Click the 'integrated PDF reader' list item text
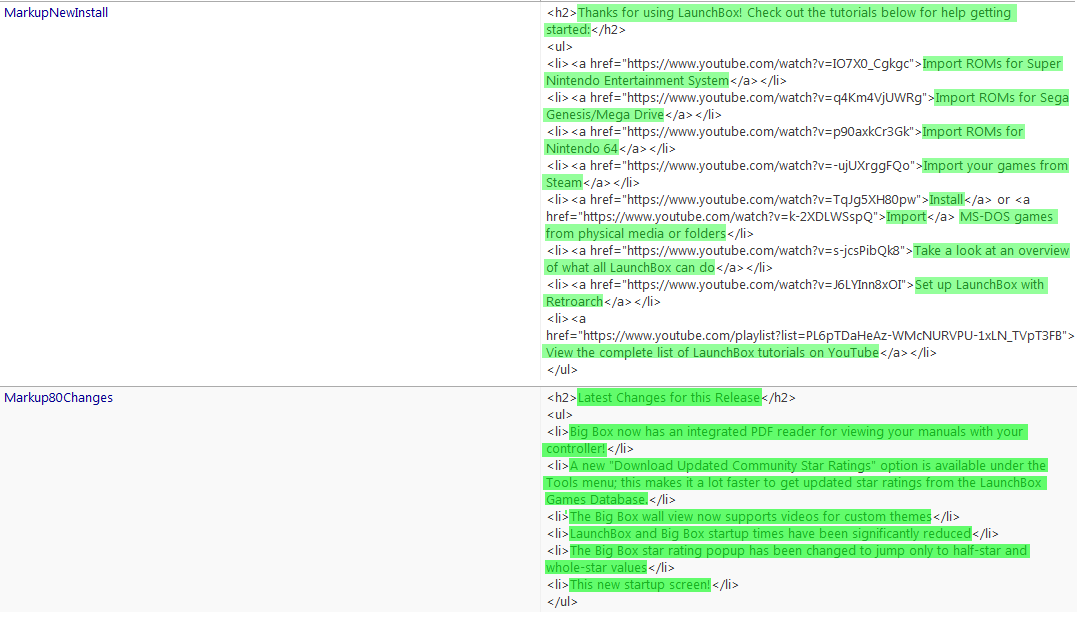The image size is (1079, 619). (x=785, y=440)
